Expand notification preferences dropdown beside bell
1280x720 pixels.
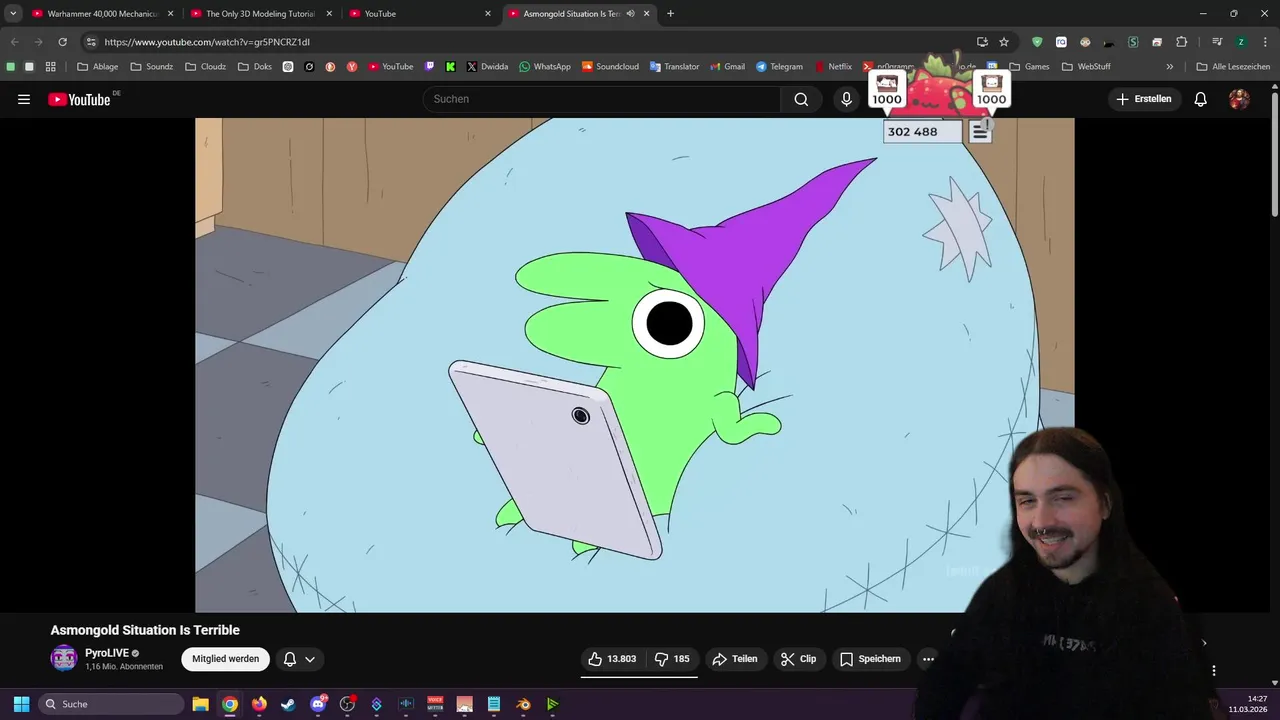[310, 659]
